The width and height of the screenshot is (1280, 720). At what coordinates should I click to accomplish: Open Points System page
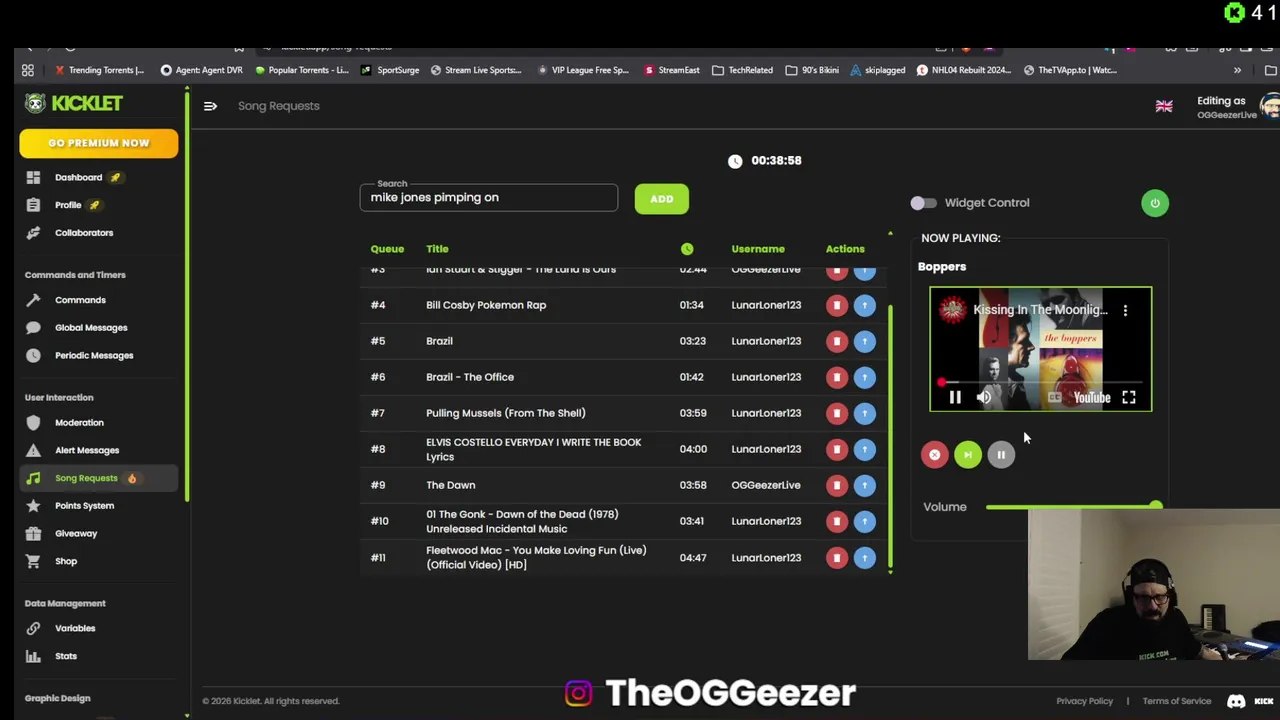[84, 506]
